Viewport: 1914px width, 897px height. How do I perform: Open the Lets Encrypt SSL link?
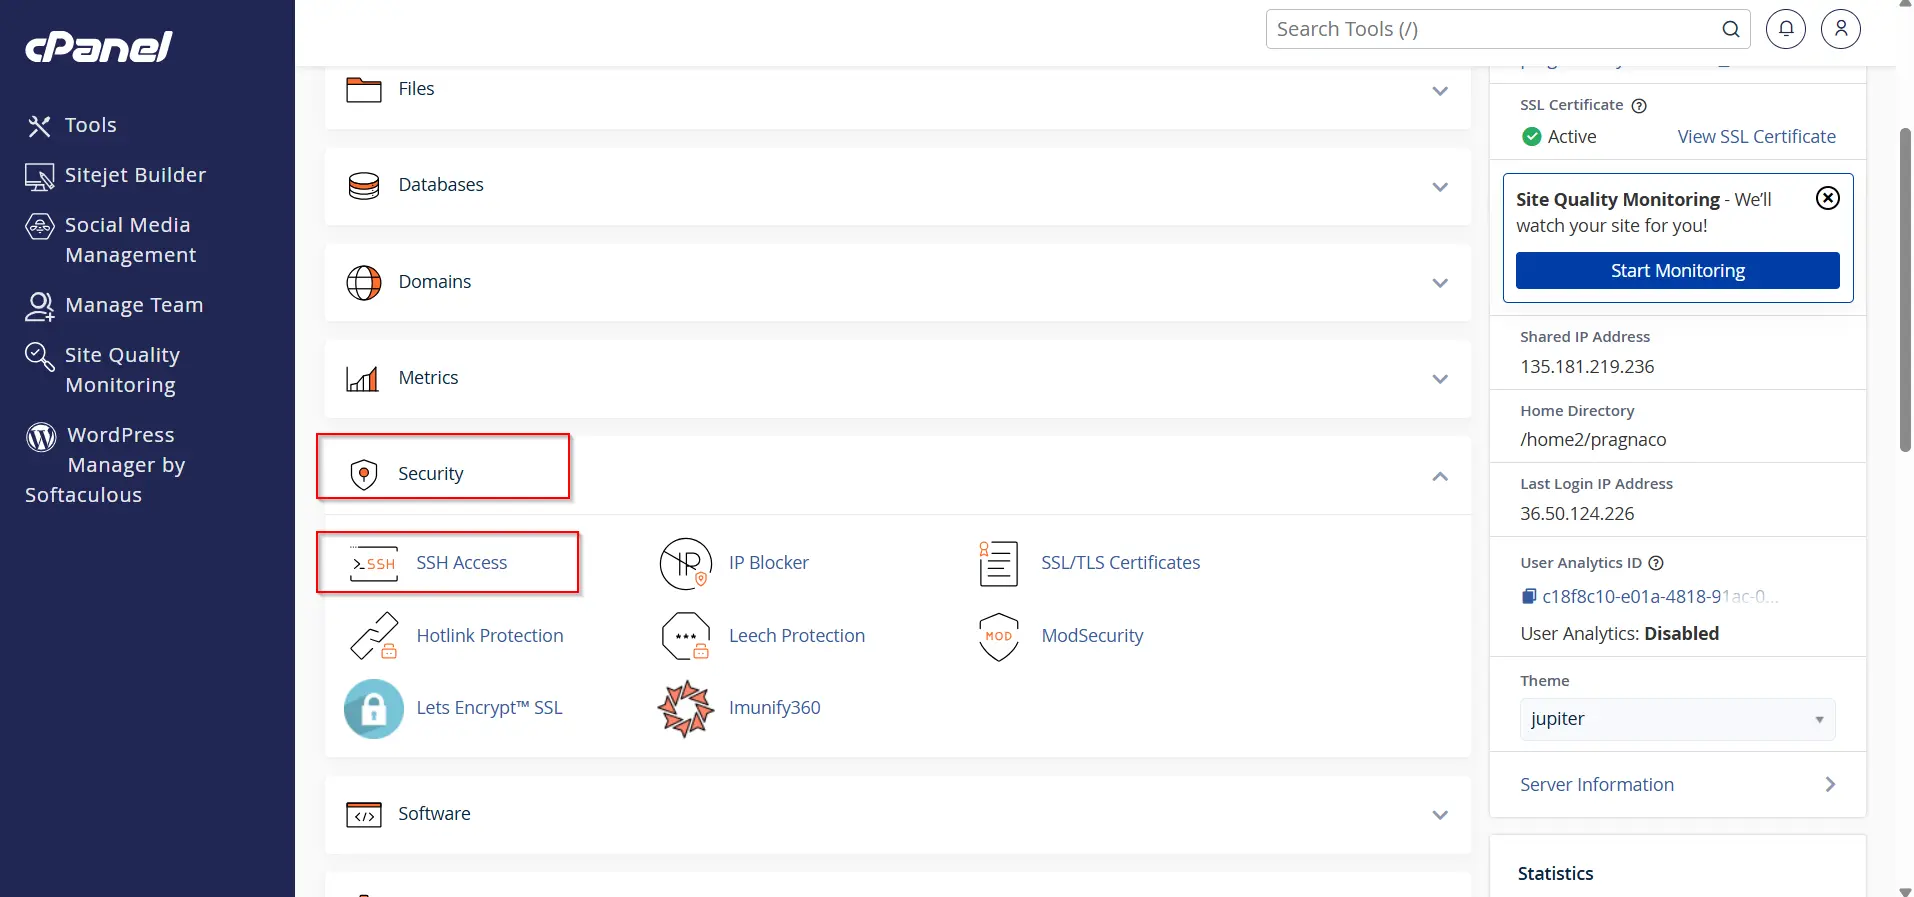coord(489,708)
